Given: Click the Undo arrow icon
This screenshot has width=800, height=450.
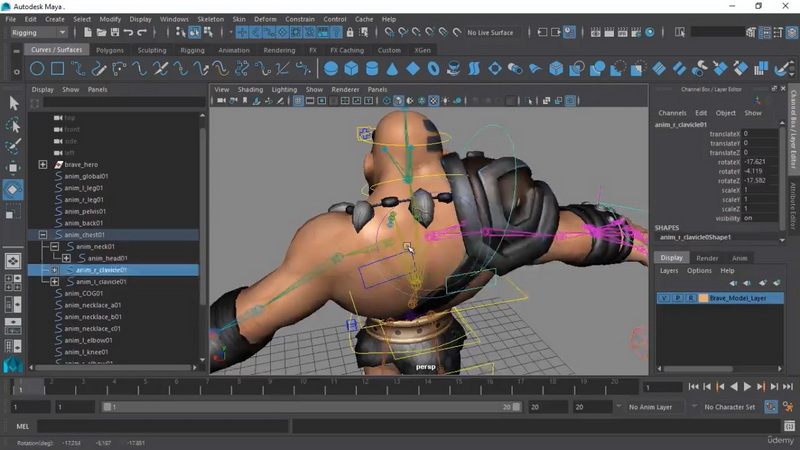Looking at the screenshot, I should click(x=128, y=32).
